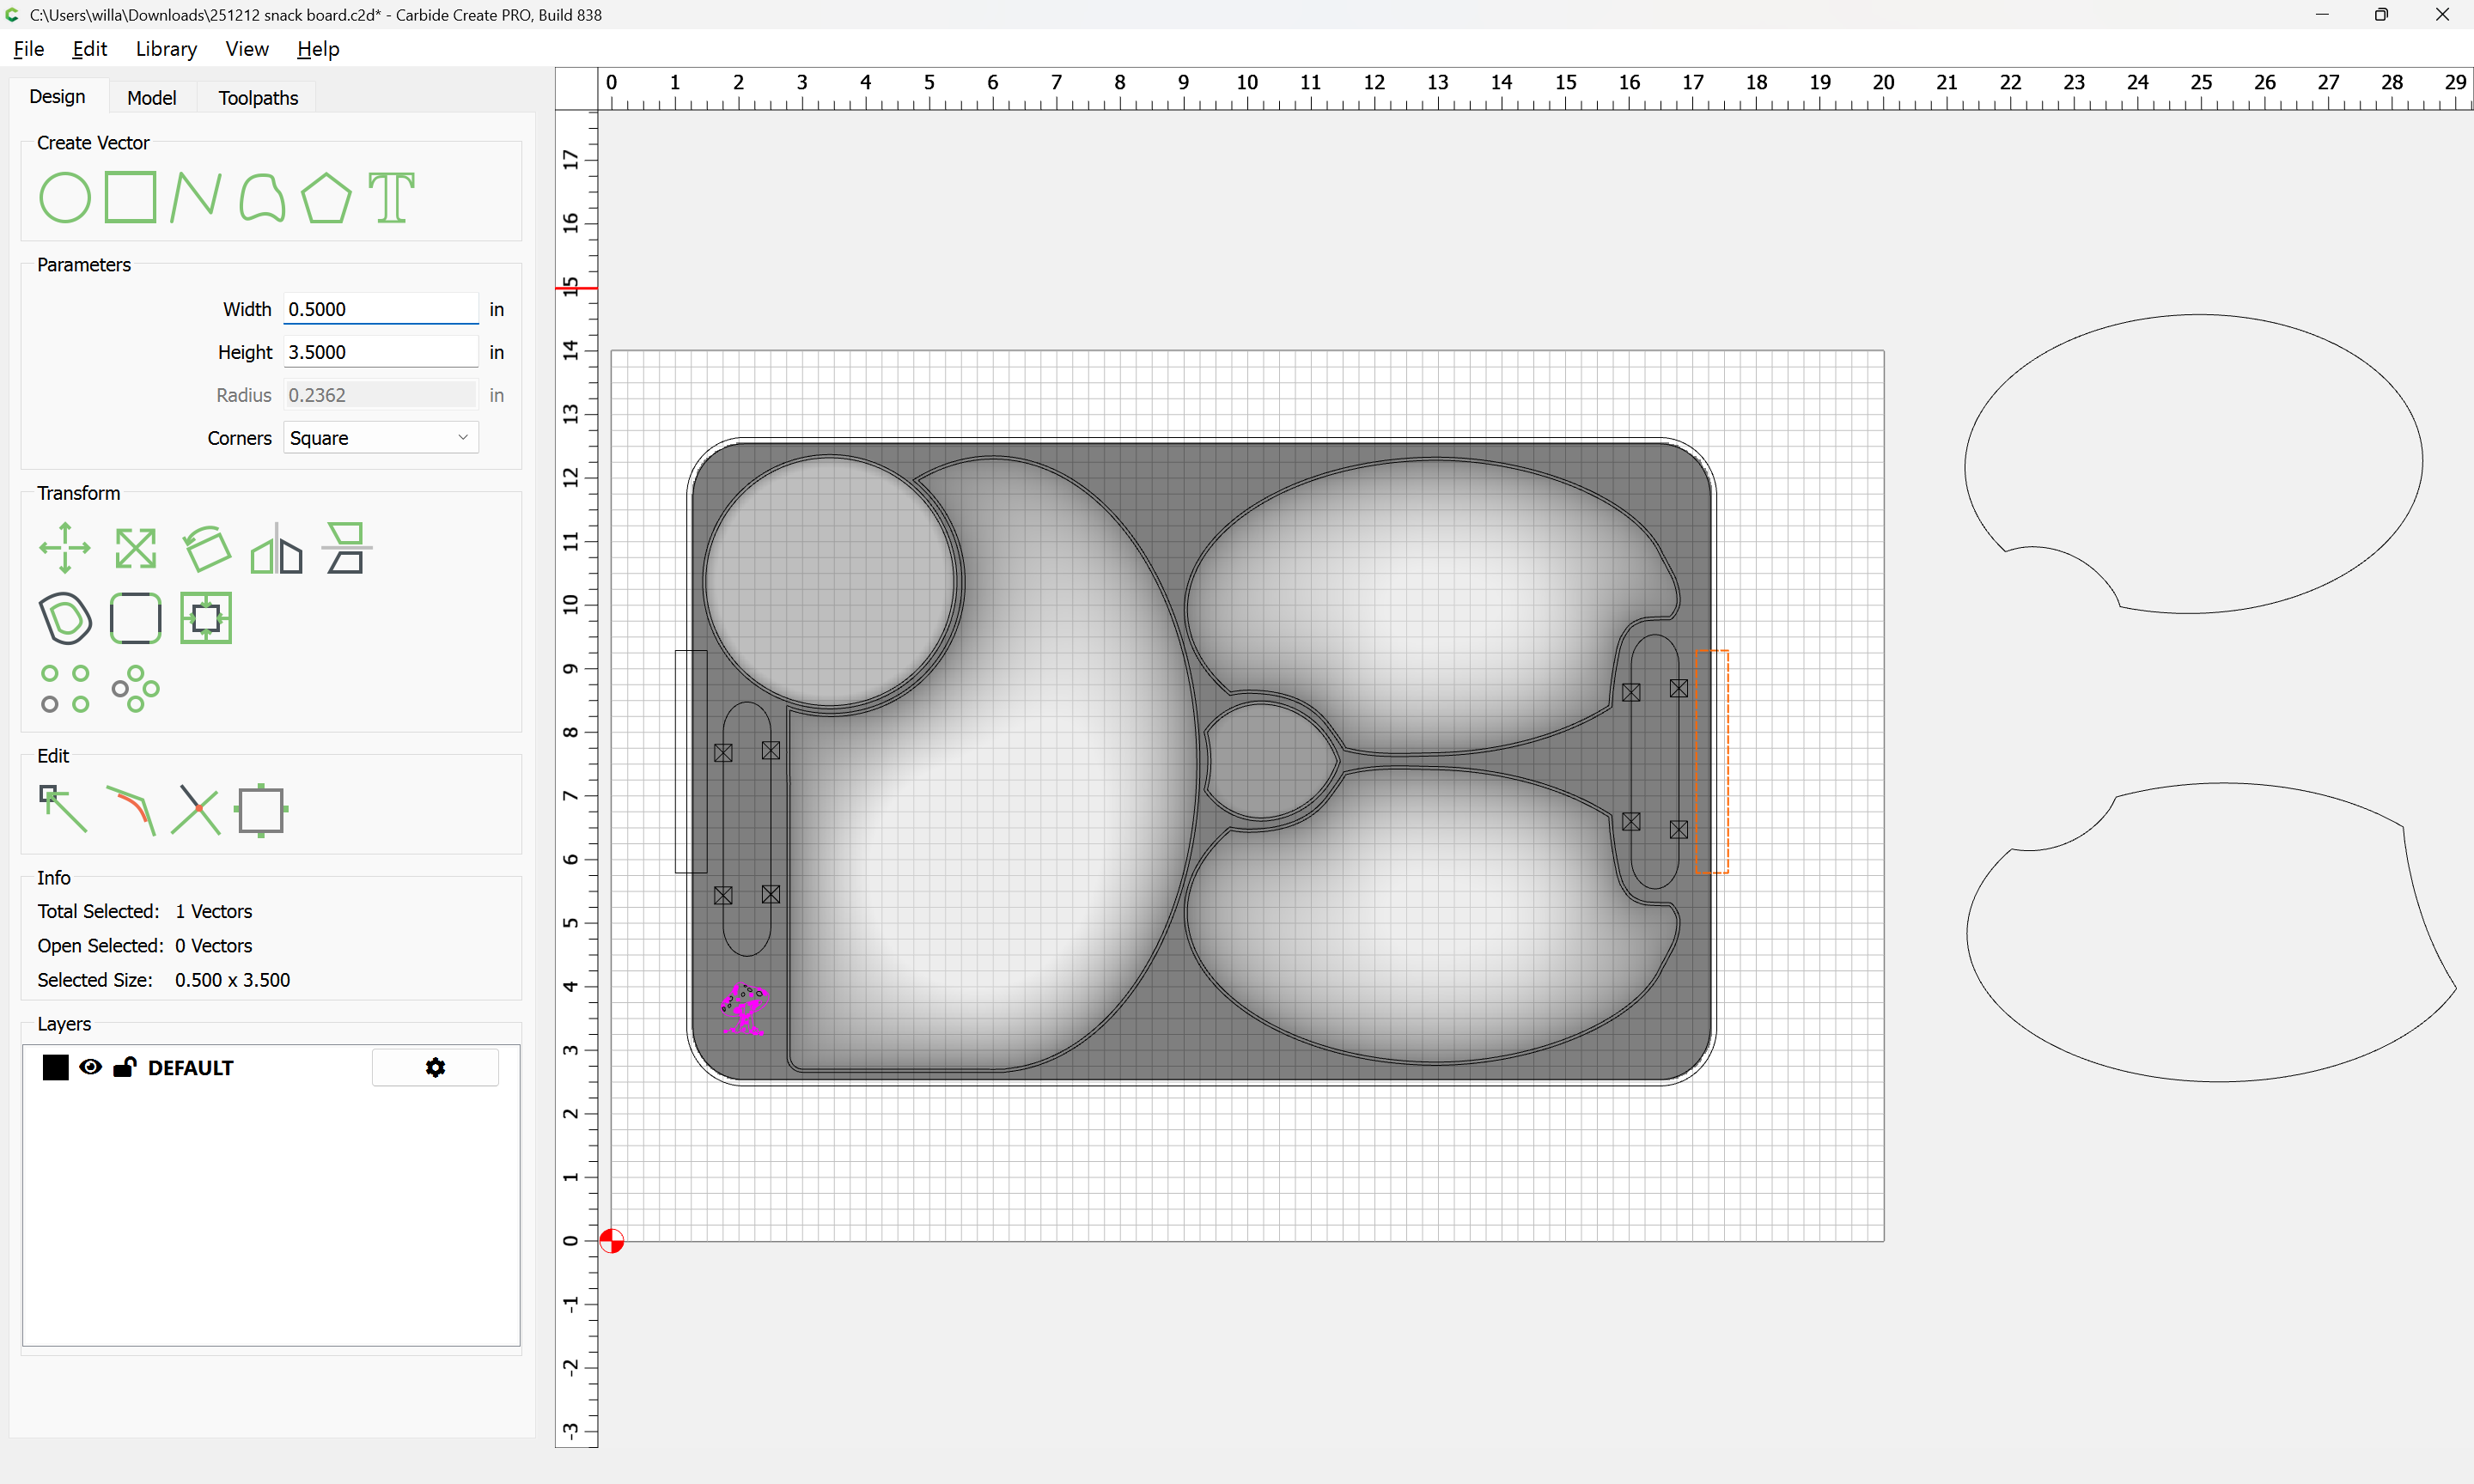Viewport: 2474px width, 1484px height.
Task: Select the Create Rectangle tool
Action: [x=131, y=197]
